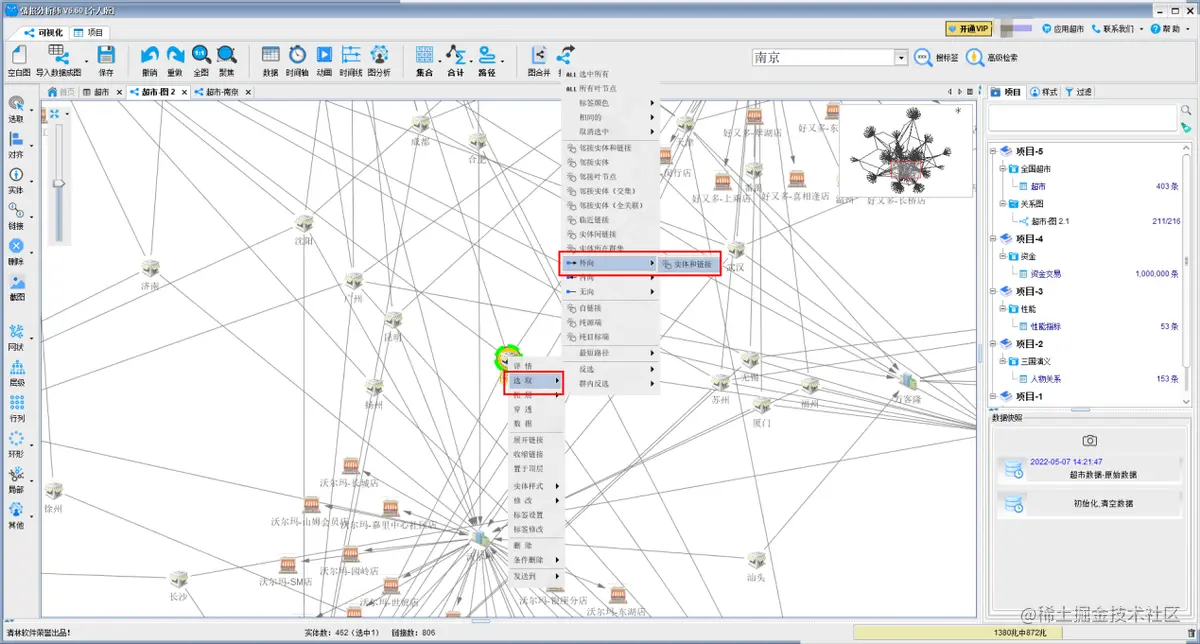Collapse the 项目-5 tree node

point(992,151)
